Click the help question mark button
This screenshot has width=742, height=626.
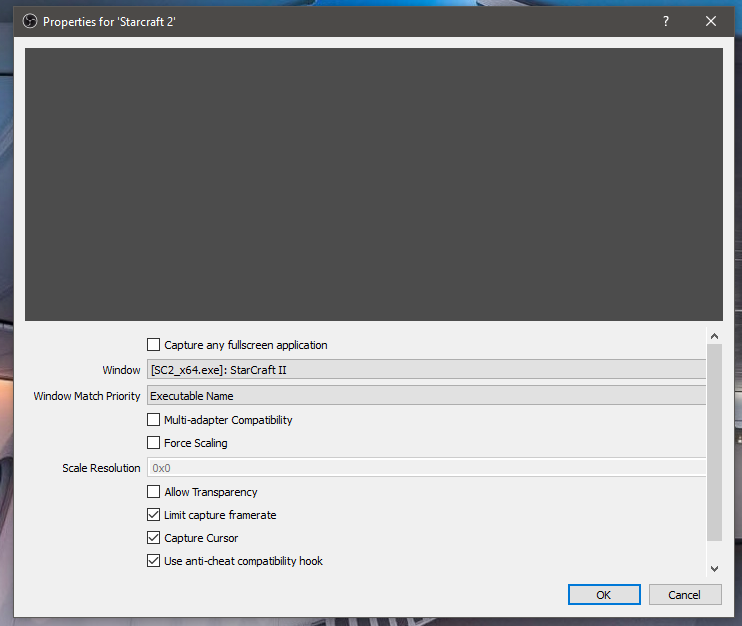[x=666, y=21]
